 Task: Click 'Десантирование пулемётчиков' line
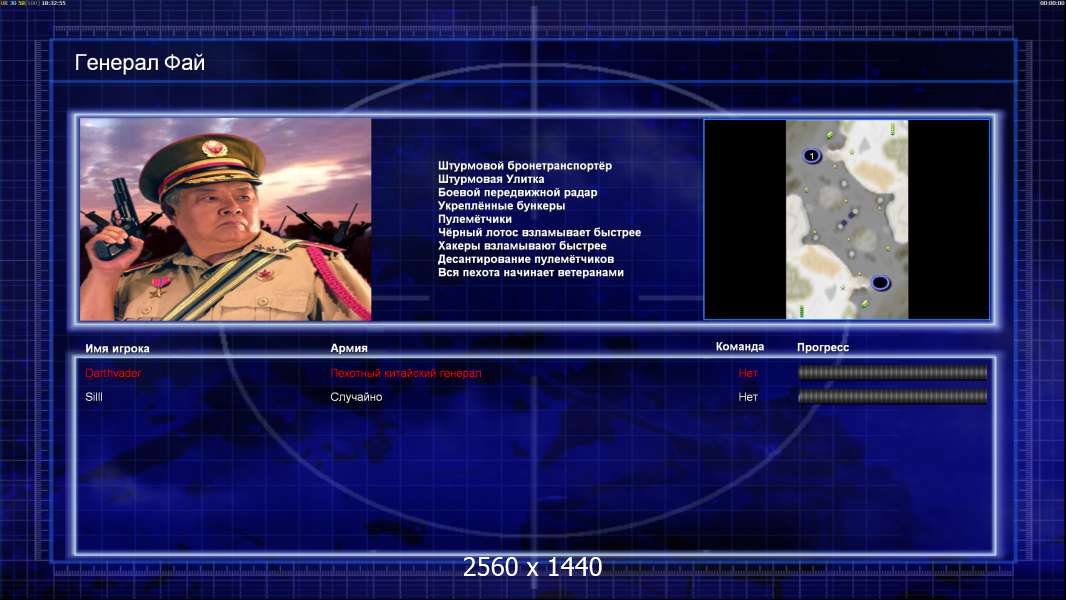(526, 259)
